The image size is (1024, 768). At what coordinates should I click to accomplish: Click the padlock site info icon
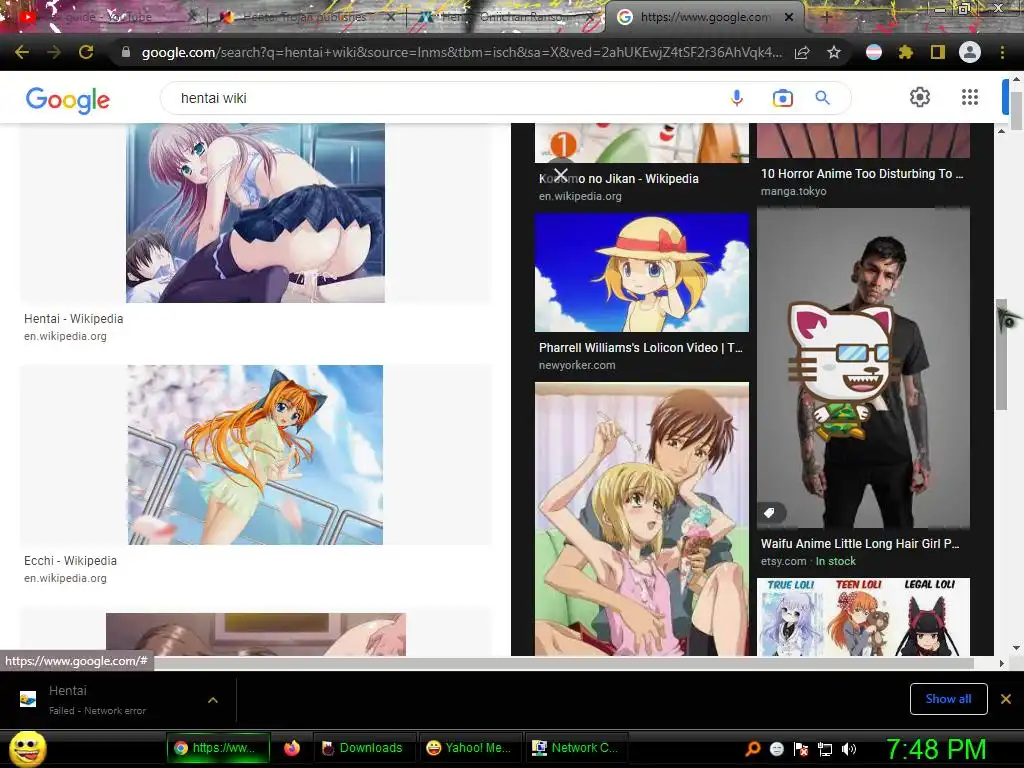[125, 52]
